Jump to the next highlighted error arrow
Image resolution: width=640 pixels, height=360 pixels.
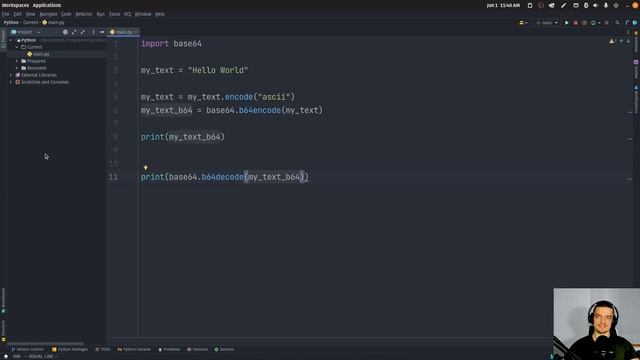click(629, 41)
